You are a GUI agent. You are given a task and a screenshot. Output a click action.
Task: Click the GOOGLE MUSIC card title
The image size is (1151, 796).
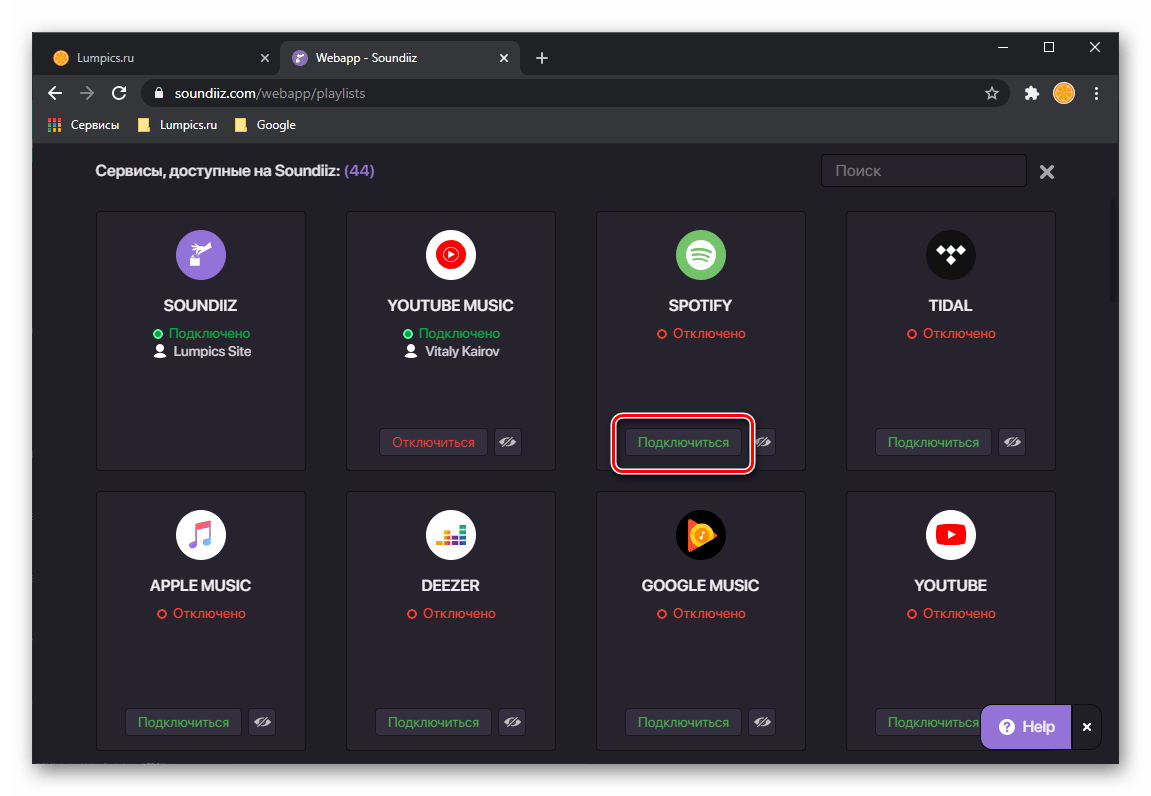pyautogui.click(x=700, y=585)
